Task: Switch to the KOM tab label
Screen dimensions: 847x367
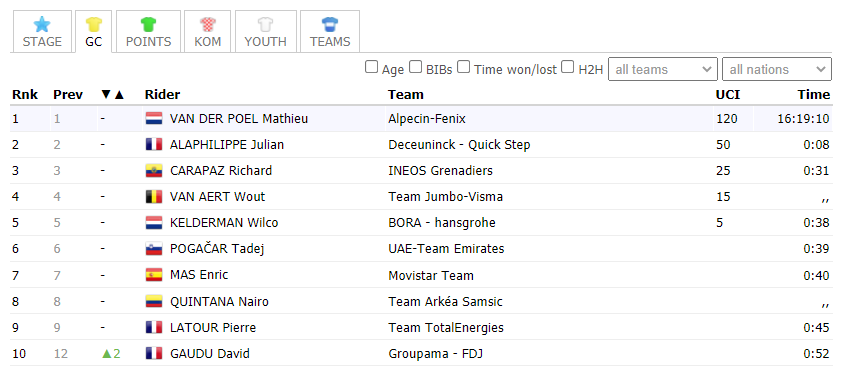Action: (207, 42)
